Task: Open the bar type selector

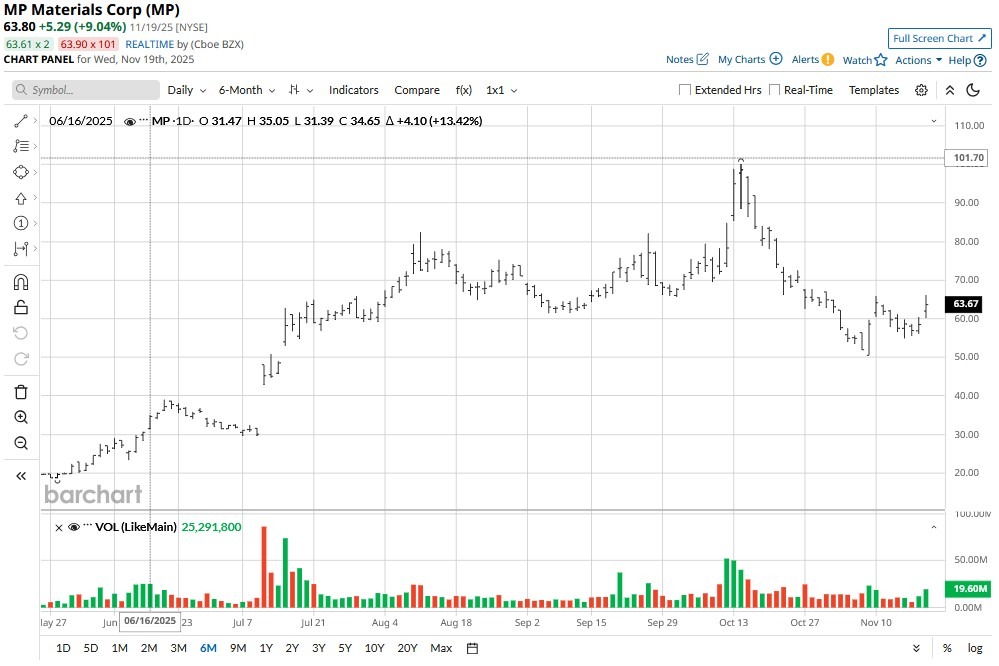Action: tap(301, 90)
